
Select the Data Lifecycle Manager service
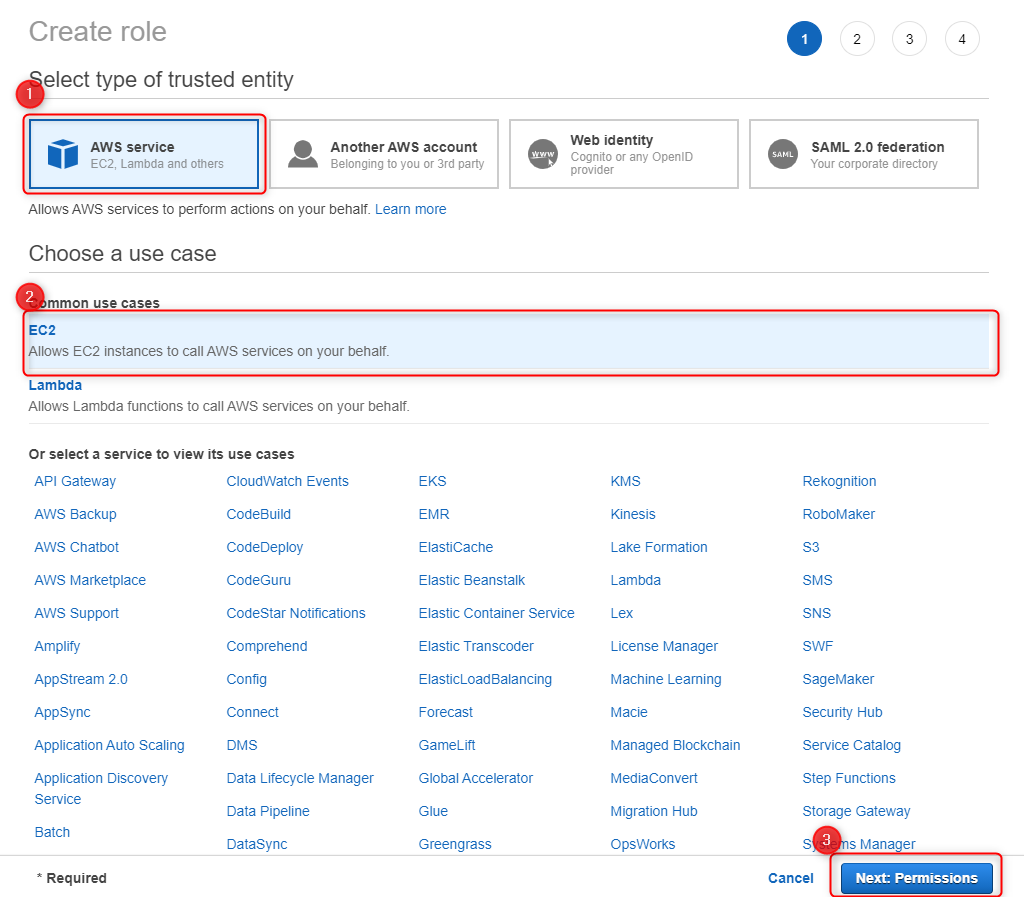click(x=300, y=778)
